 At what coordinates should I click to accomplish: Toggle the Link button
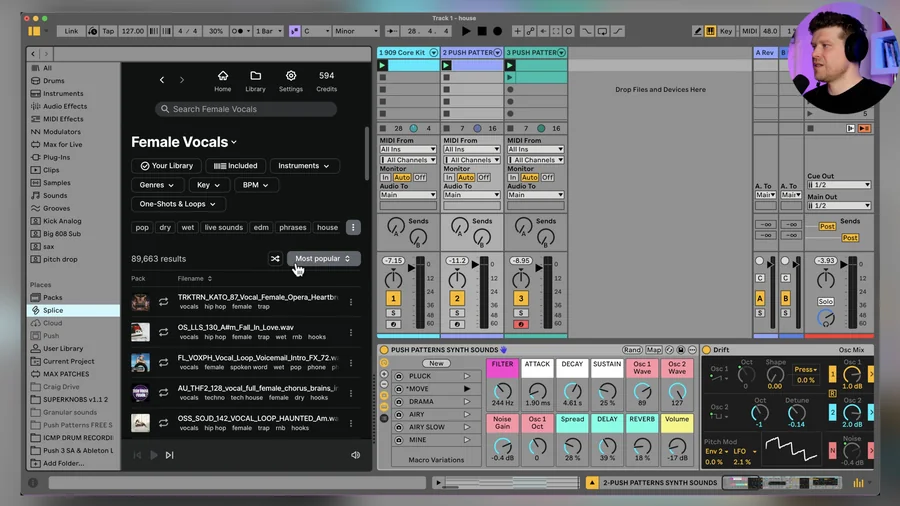coord(71,31)
